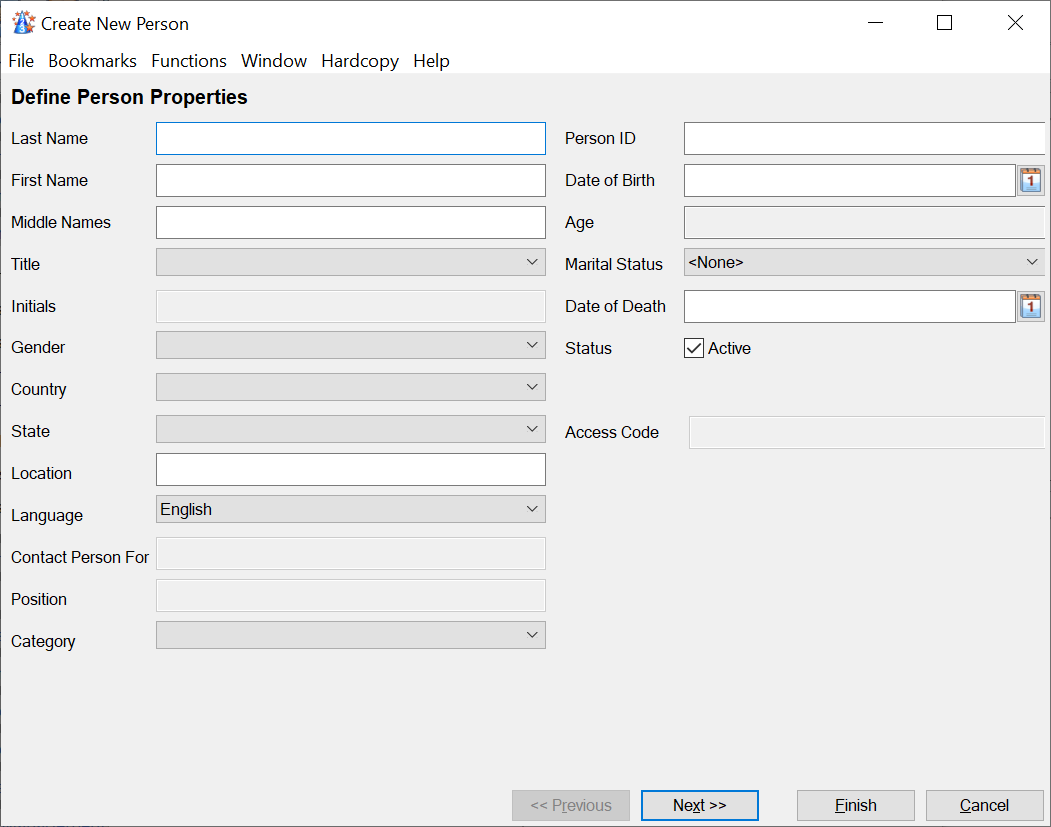Open the Gender dropdown list
This screenshot has width=1051, height=827.
350,346
